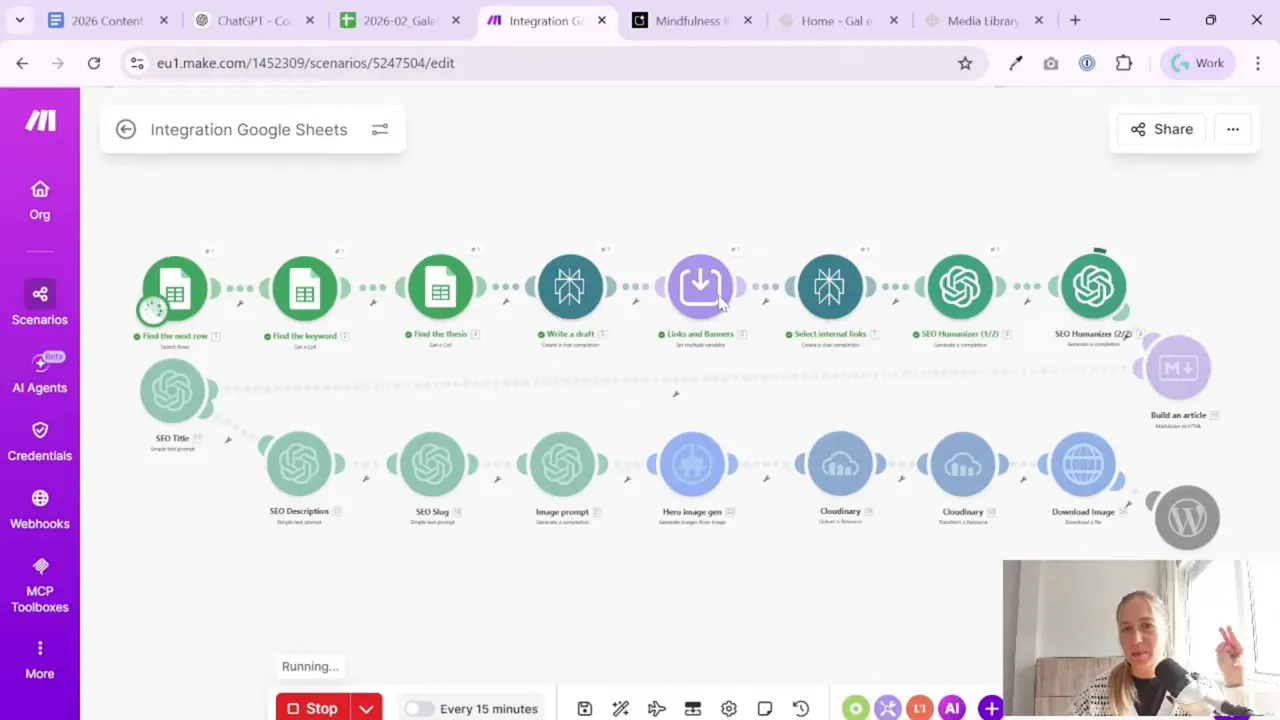
Task: Reload the browser page
Action: click(x=94, y=63)
